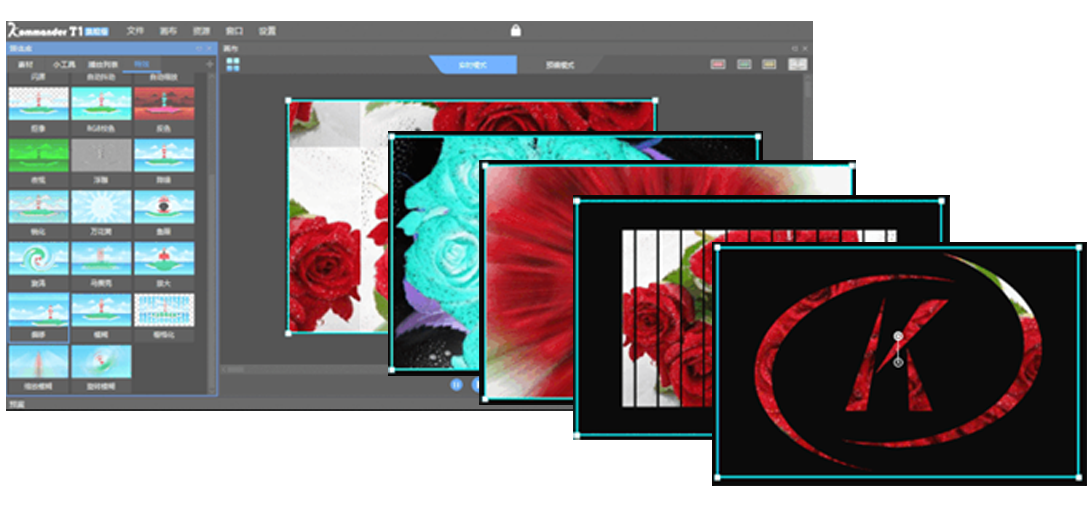Click the lock icon in the title bar
Screen dimensions: 1091x505
[x=516, y=30]
